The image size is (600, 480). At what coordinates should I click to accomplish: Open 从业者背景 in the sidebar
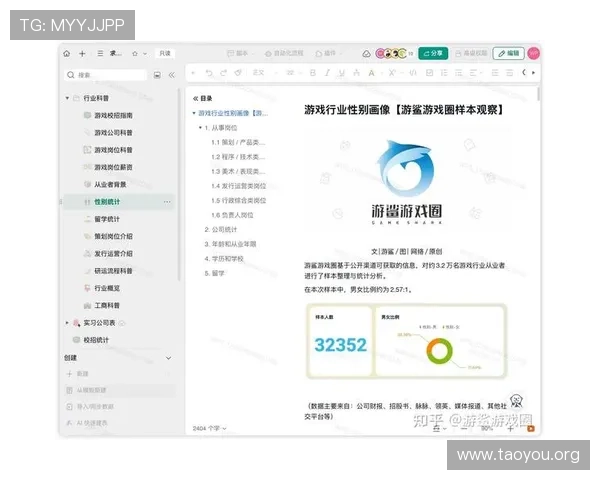(x=110, y=184)
